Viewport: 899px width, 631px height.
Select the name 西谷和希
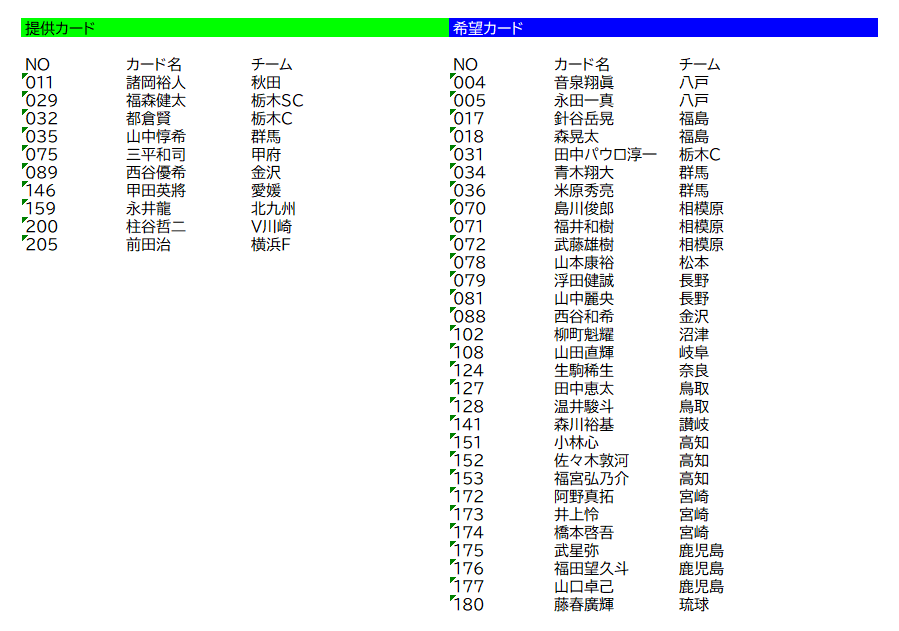pos(584,316)
